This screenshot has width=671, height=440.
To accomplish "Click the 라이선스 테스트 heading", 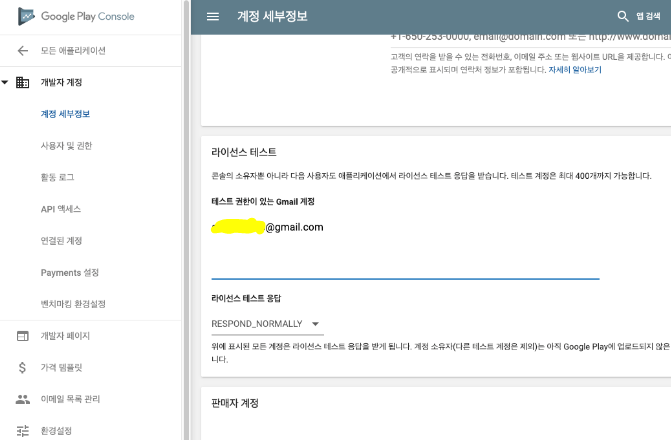I will [243, 152].
